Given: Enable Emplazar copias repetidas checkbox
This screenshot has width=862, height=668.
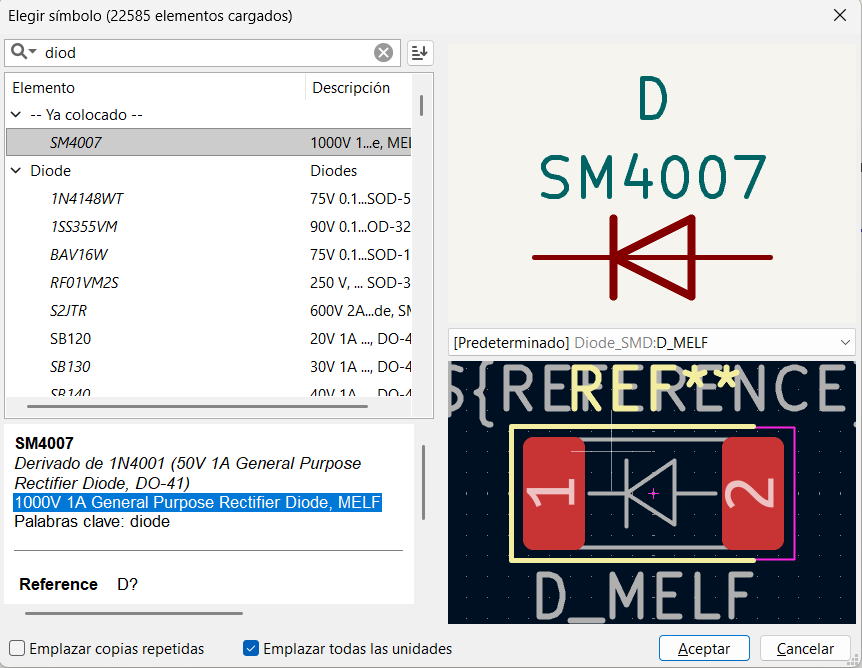Looking at the screenshot, I should 17,648.
